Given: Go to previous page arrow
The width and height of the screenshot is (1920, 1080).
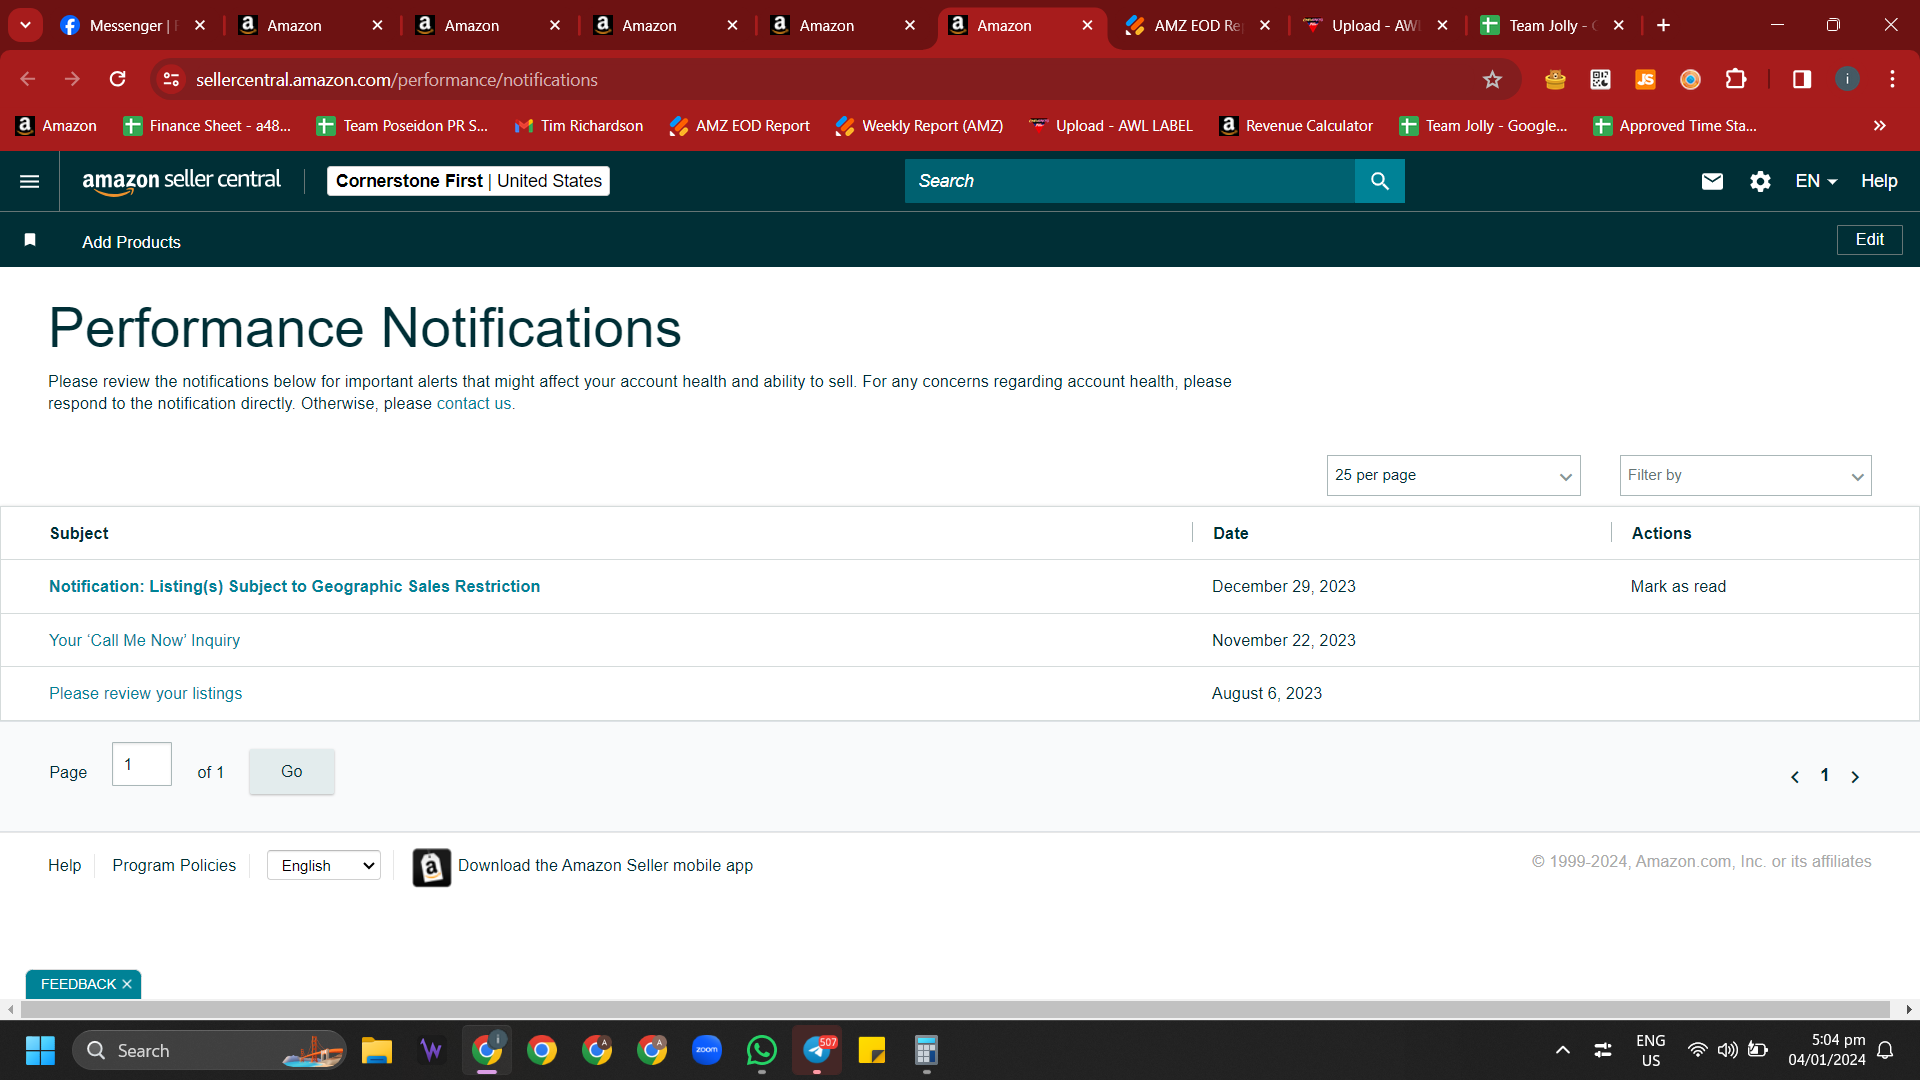Looking at the screenshot, I should click(x=1795, y=777).
